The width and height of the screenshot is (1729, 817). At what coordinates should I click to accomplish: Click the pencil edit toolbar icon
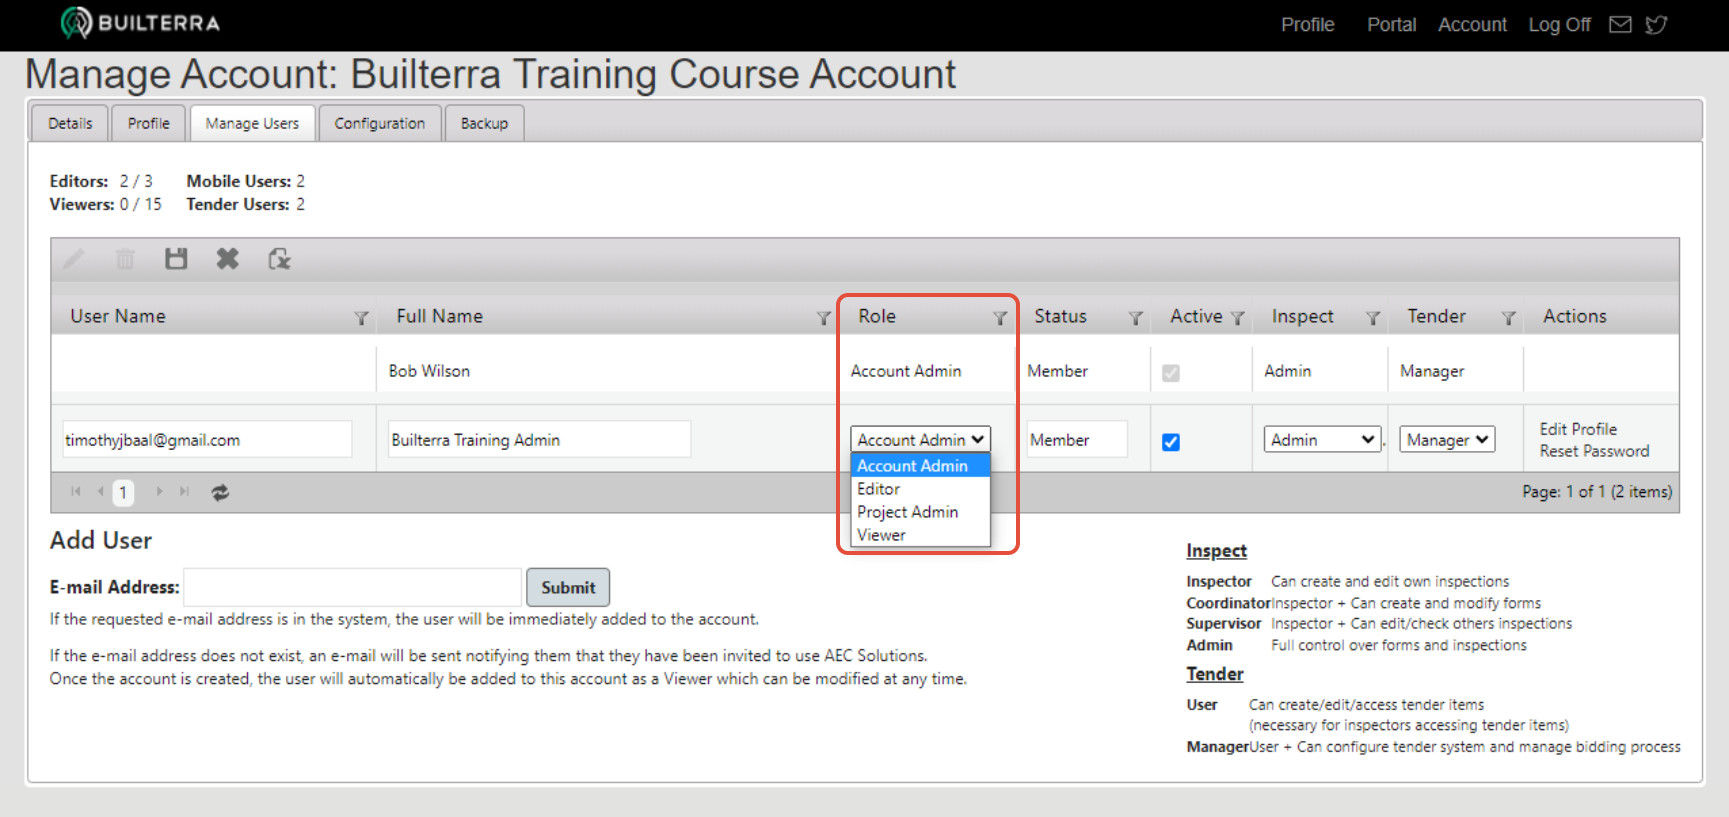(x=73, y=259)
